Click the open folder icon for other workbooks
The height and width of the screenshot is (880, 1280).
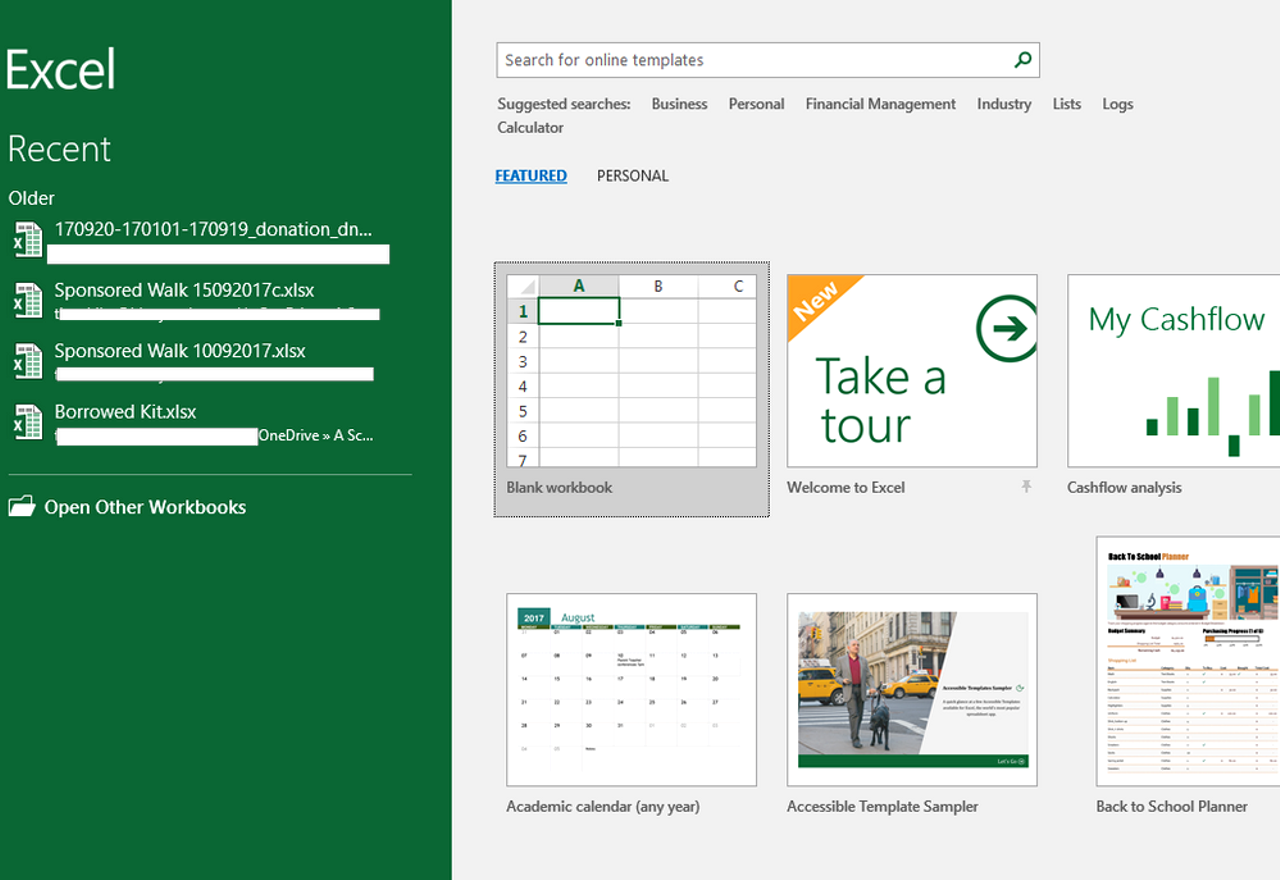coord(22,507)
